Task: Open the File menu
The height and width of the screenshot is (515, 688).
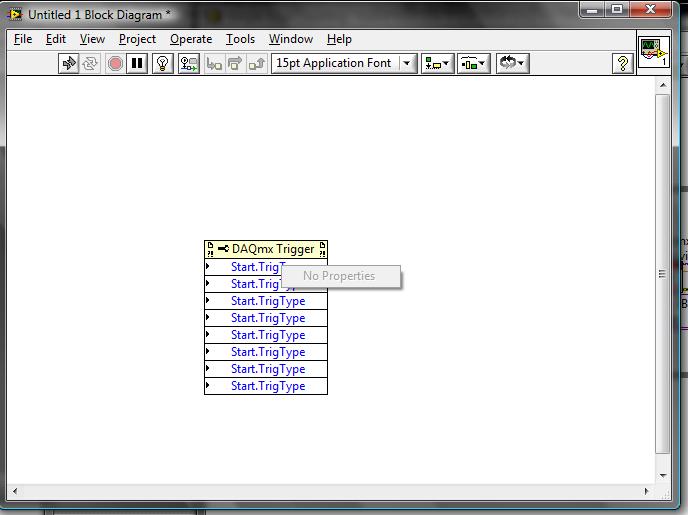Action: pyautogui.click(x=23, y=39)
